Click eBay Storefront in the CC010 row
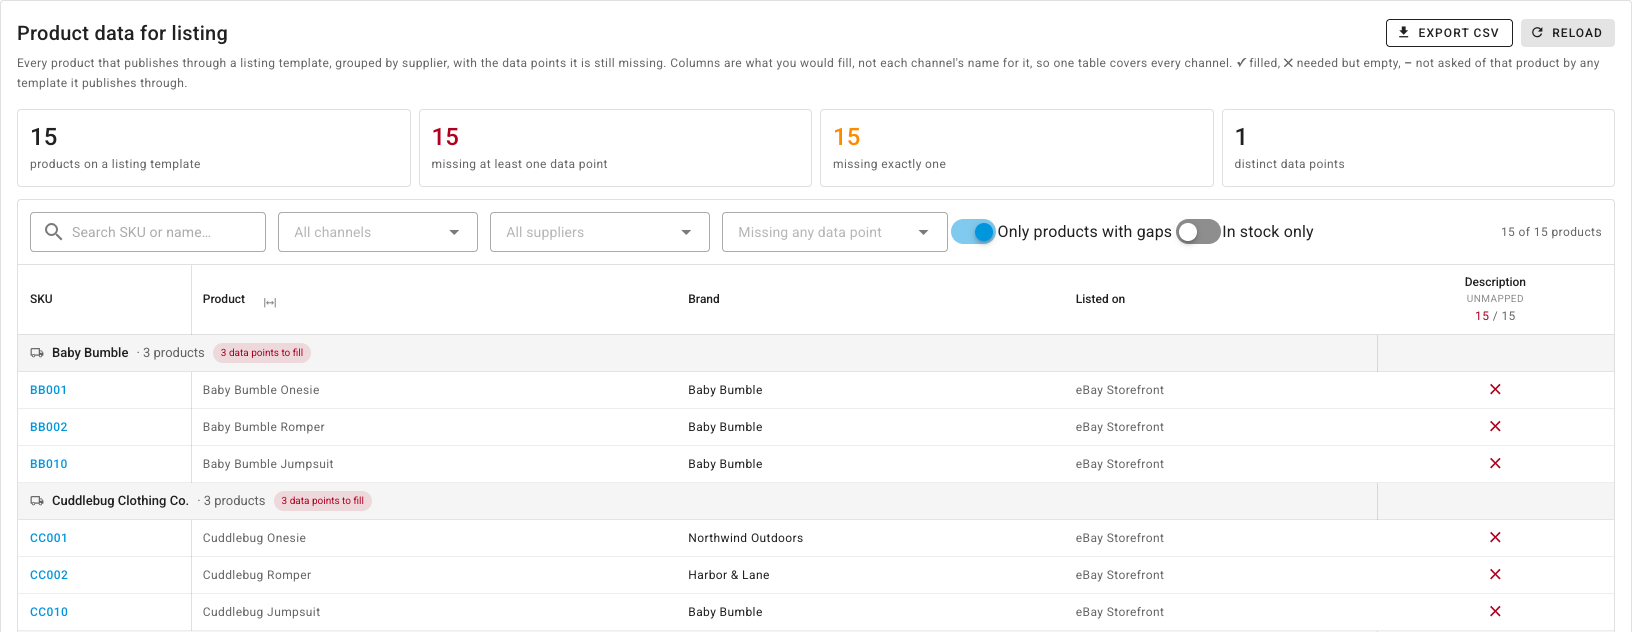1632x632 pixels. (1120, 612)
